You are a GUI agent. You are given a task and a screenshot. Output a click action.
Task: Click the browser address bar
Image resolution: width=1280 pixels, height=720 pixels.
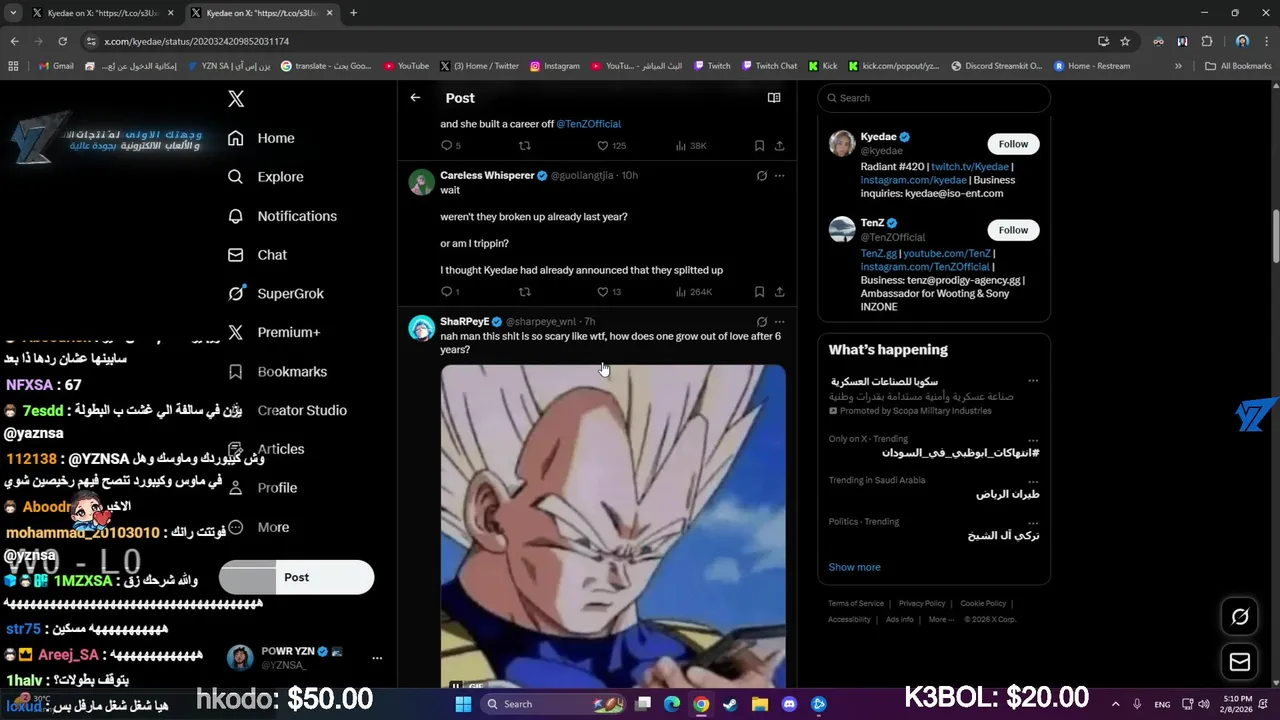[x=590, y=41]
